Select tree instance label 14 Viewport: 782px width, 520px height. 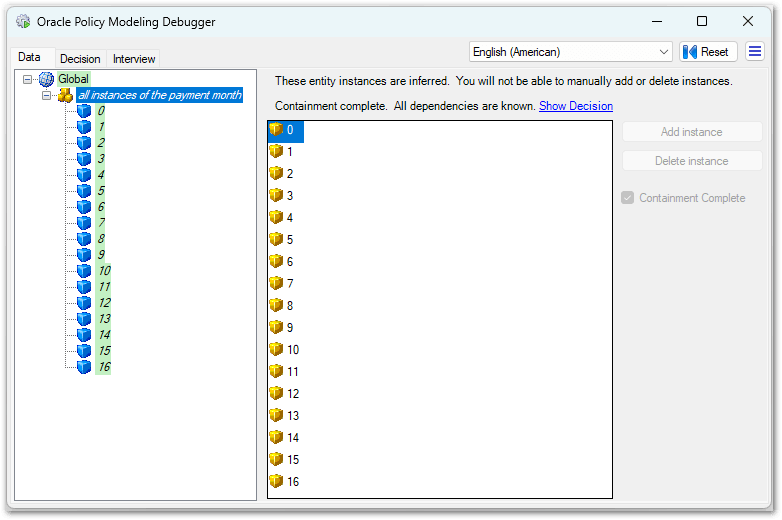point(104,335)
